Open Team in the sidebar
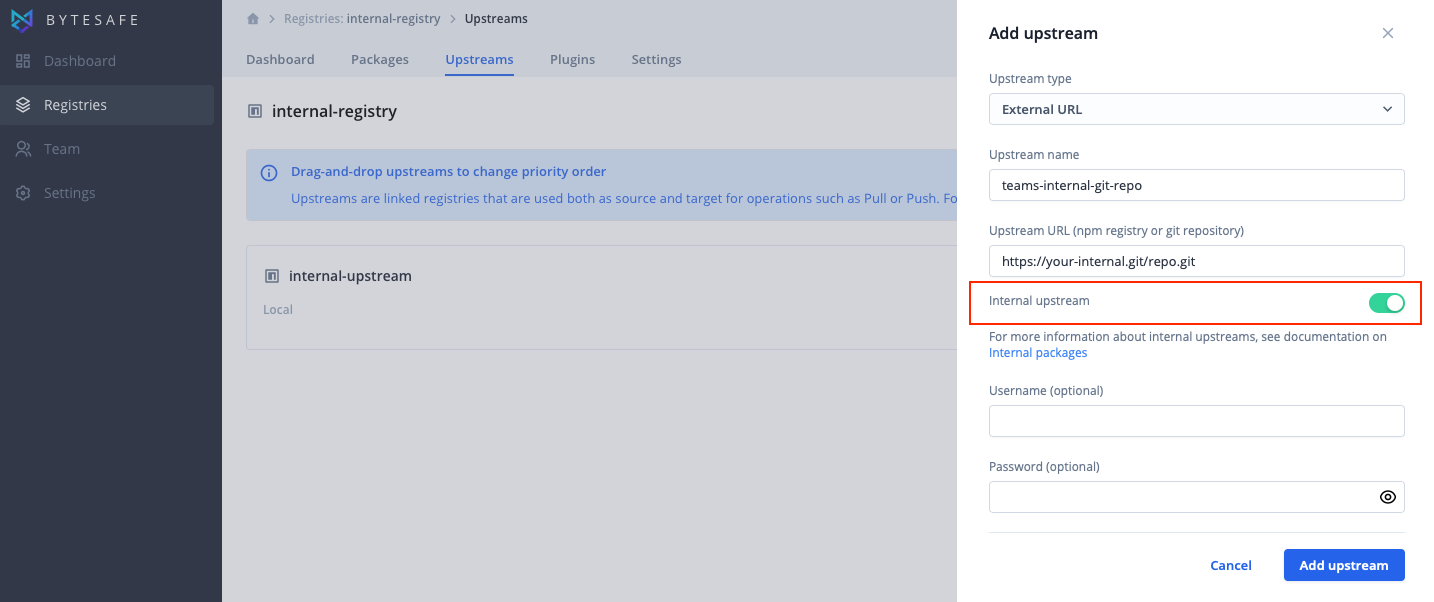This screenshot has height=602, width=1434. click(107, 149)
